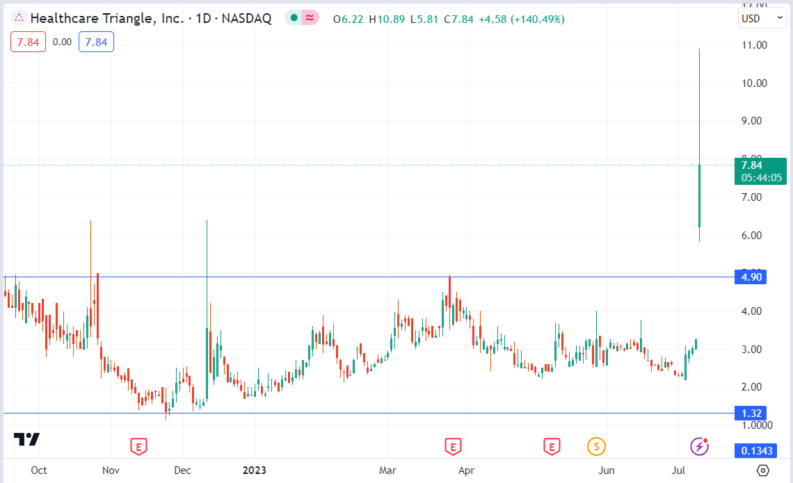Viewport: 793px width, 483px height.
Task: Click the purple lightning event icon in July
Action: 700,445
